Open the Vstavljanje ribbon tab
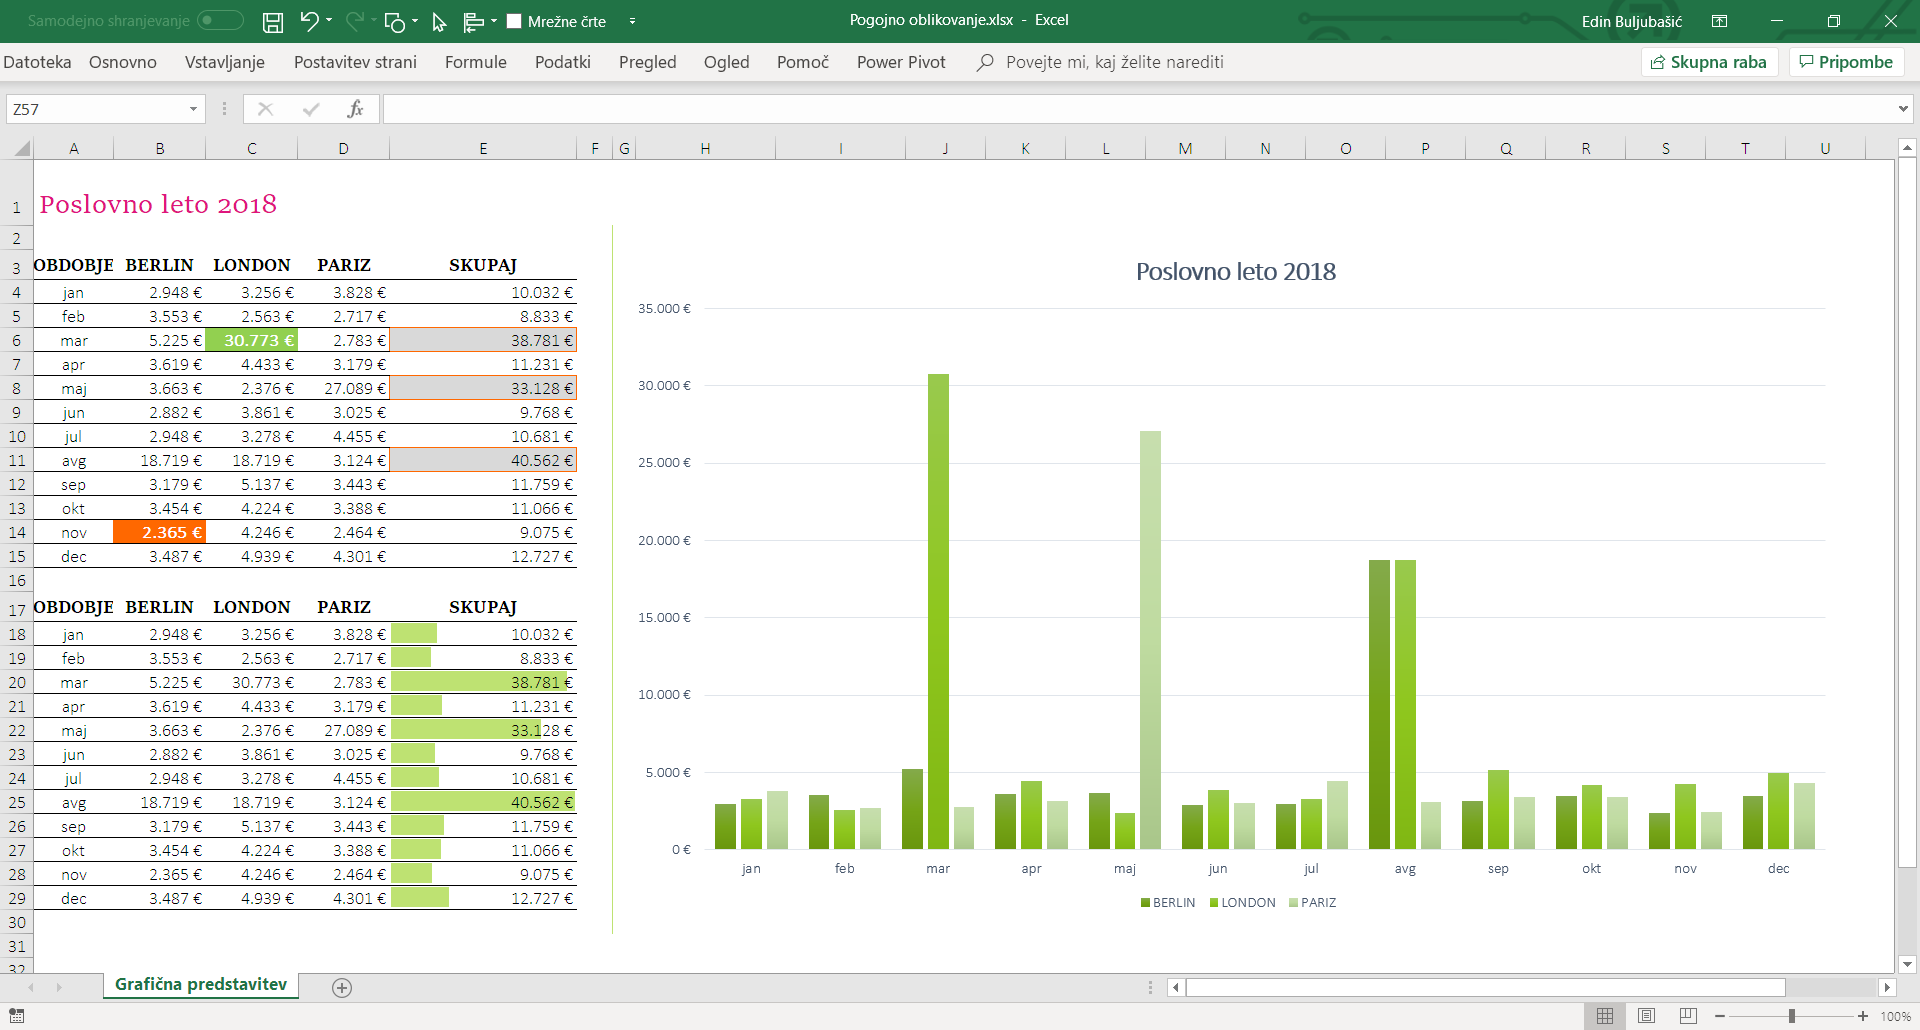 pos(225,62)
